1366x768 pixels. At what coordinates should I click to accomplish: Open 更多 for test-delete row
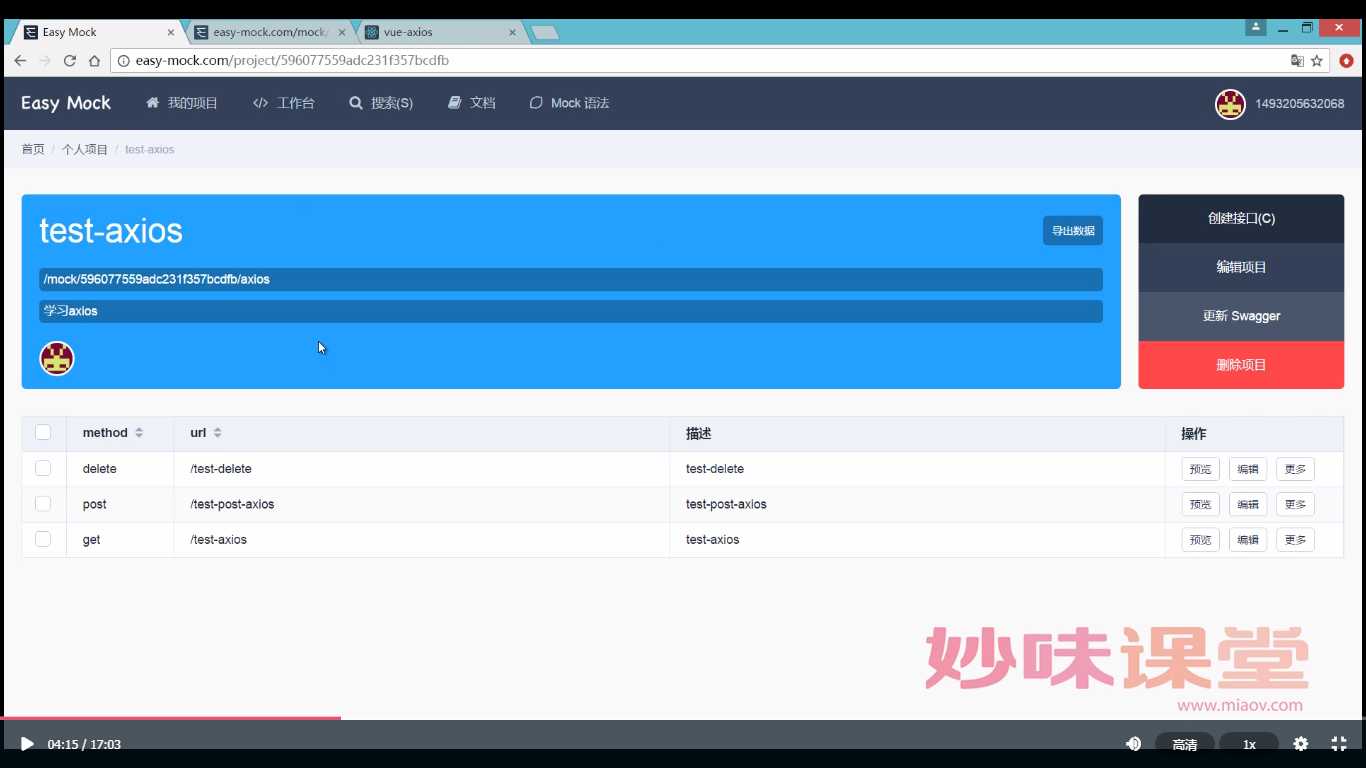1295,469
